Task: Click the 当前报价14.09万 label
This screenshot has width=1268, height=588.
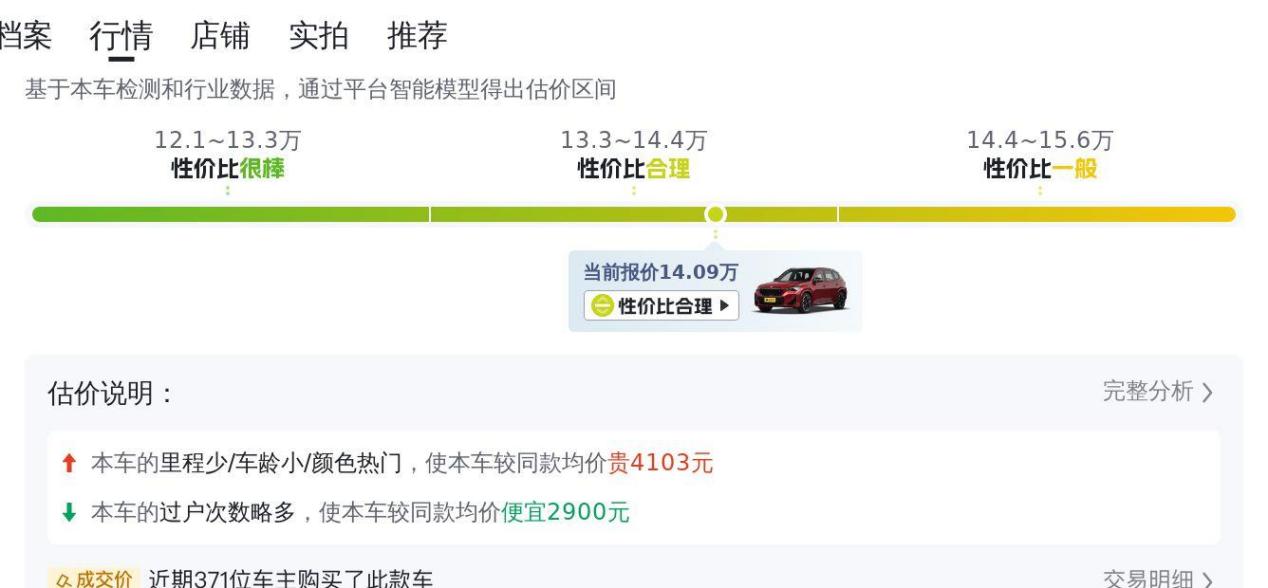Action: (661, 272)
